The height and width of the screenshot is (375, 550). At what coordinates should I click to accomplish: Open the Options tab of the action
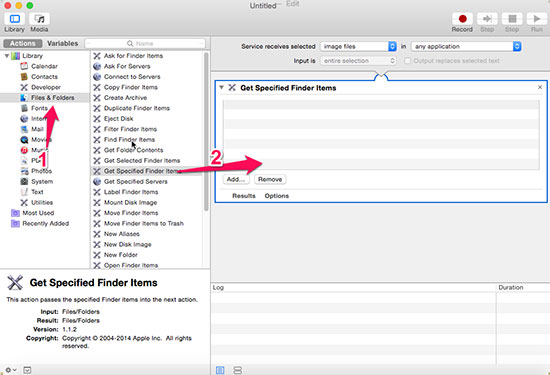click(x=276, y=196)
